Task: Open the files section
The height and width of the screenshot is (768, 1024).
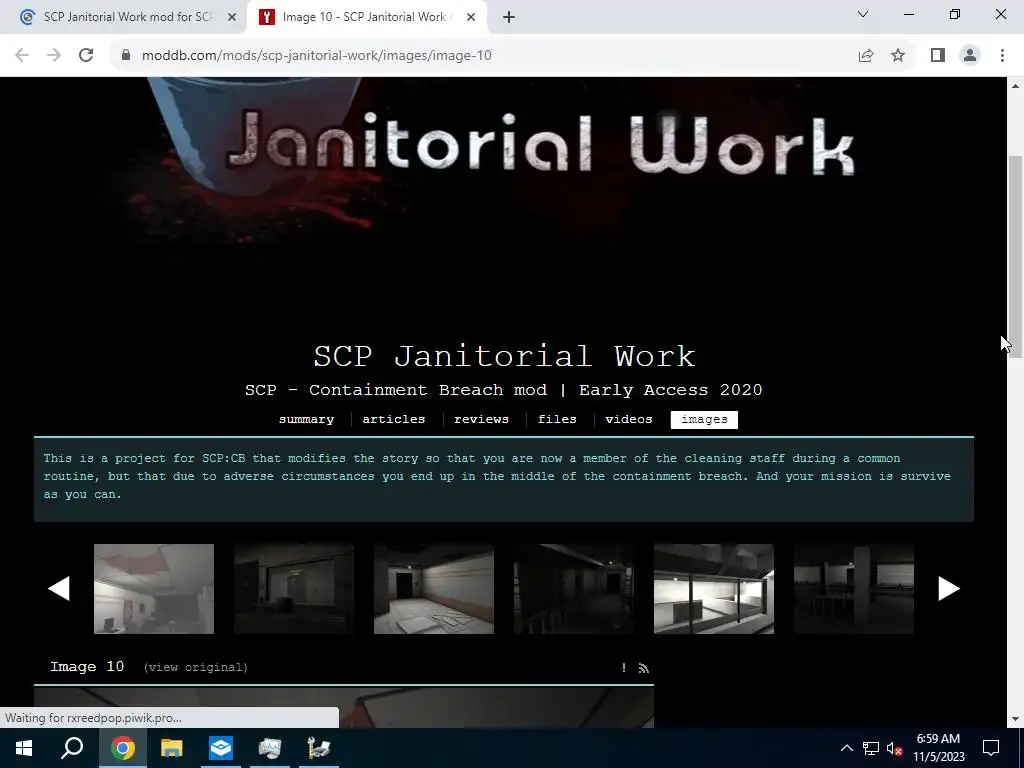Action: pyautogui.click(x=557, y=419)
